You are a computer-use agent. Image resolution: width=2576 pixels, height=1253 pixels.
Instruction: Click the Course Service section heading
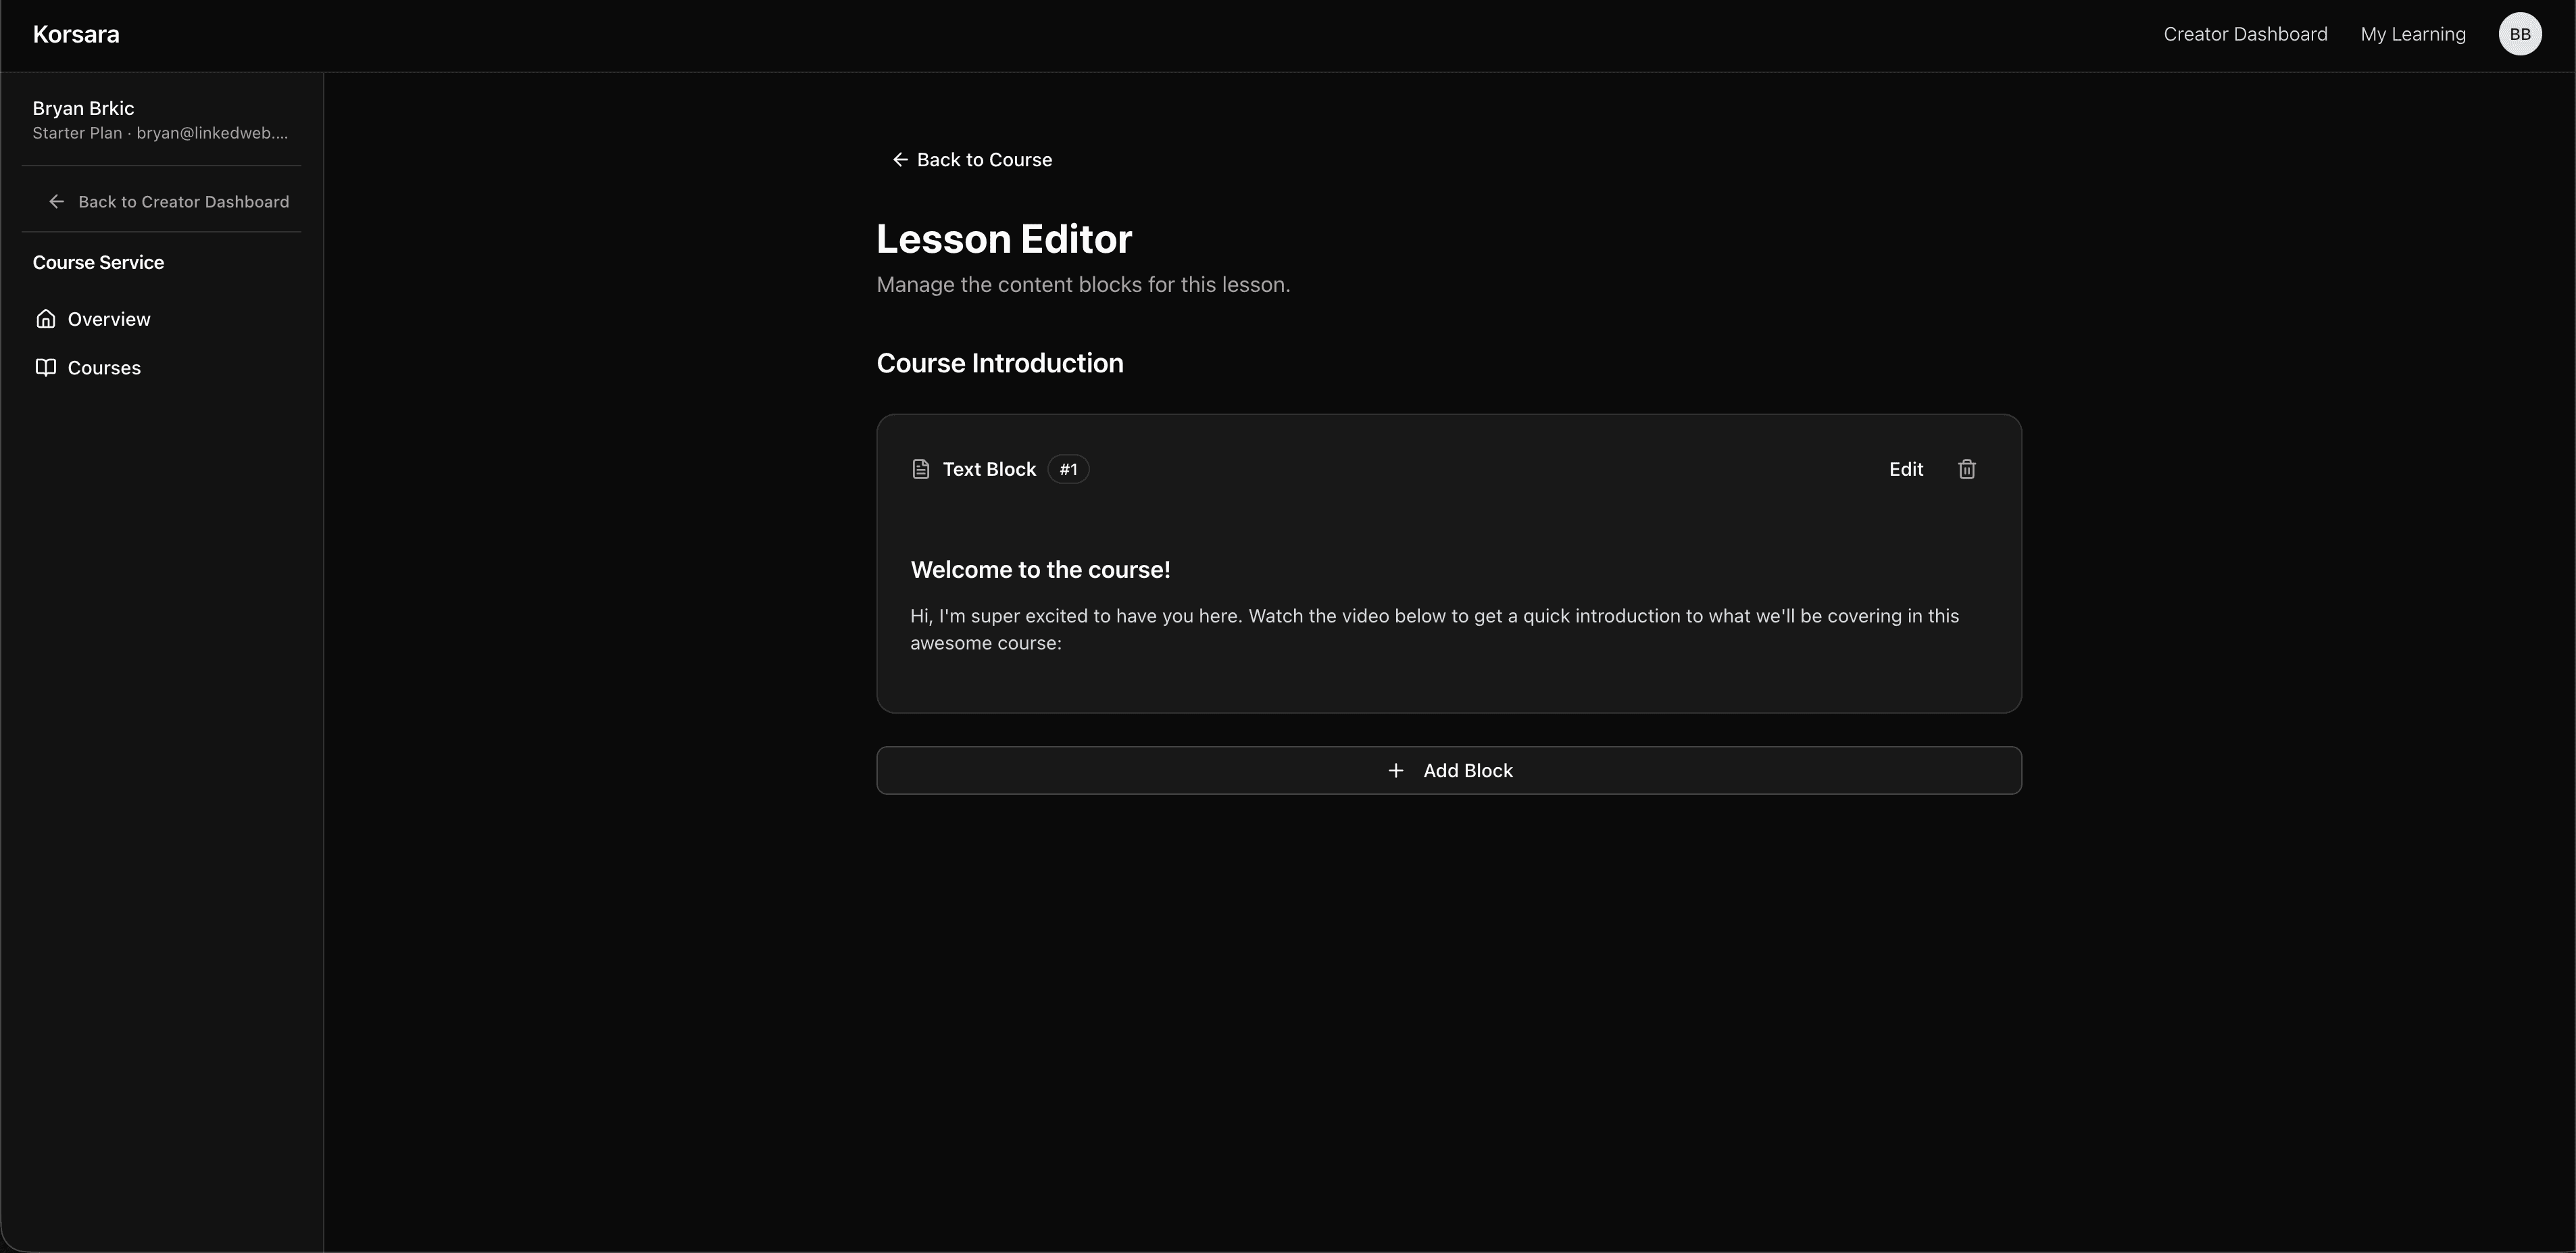click(98, 262)
